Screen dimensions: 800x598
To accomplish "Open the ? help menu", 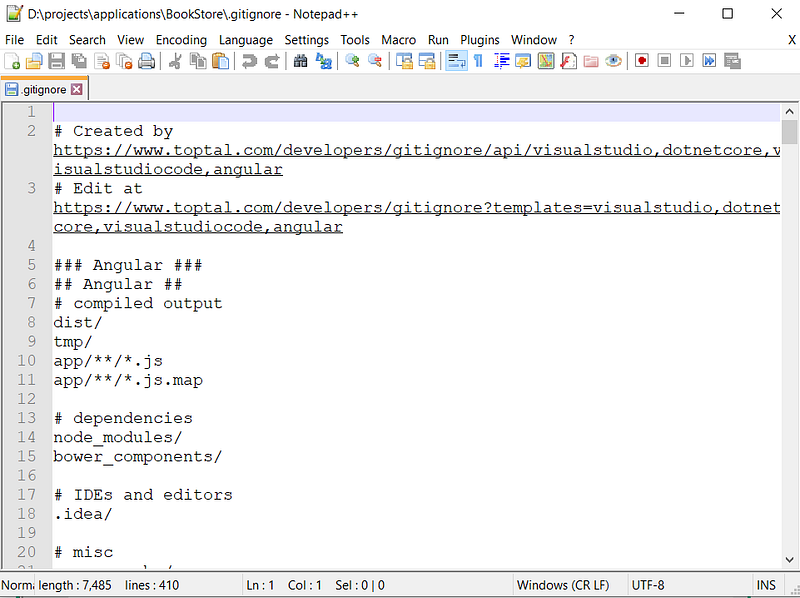I will point(571,40).
